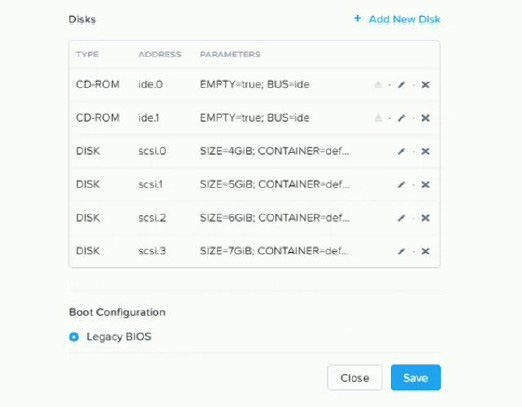522x407 pixels.
Task: Click the Save button
Action: (x=416, y=378)
